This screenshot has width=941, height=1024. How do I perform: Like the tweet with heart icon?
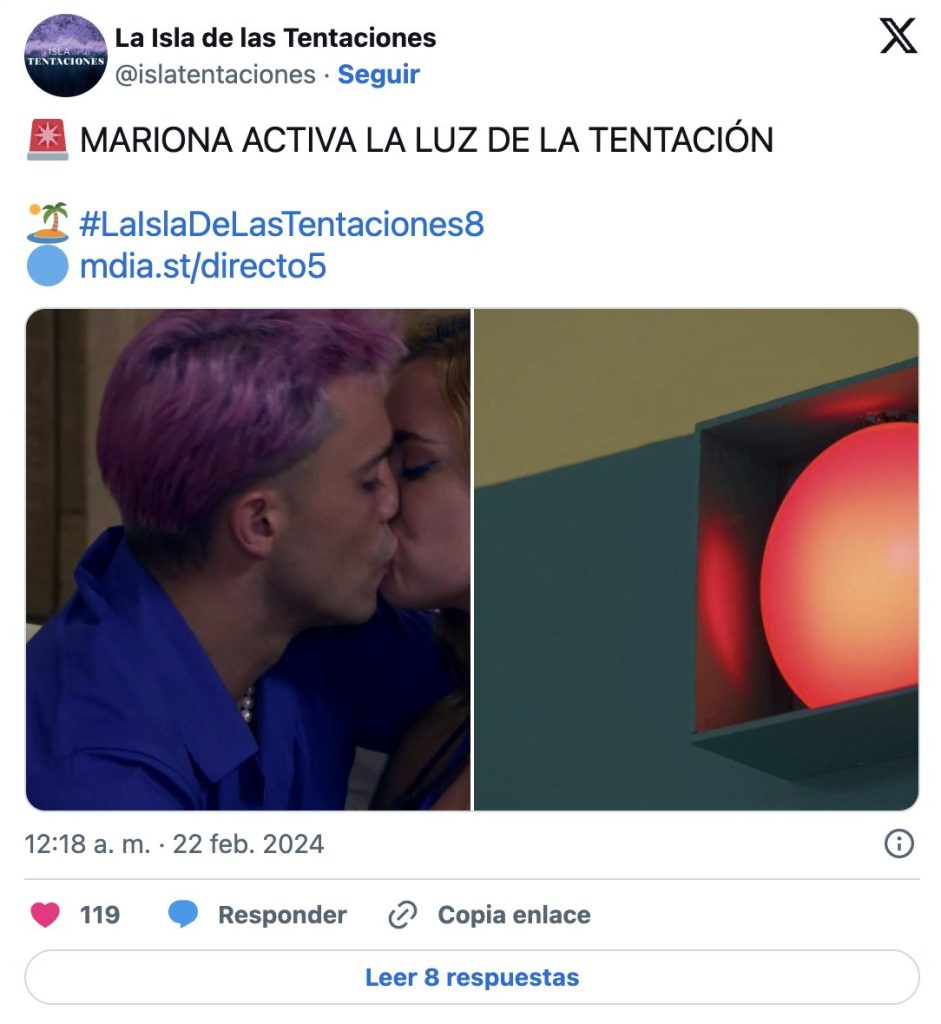click(45, 914)
